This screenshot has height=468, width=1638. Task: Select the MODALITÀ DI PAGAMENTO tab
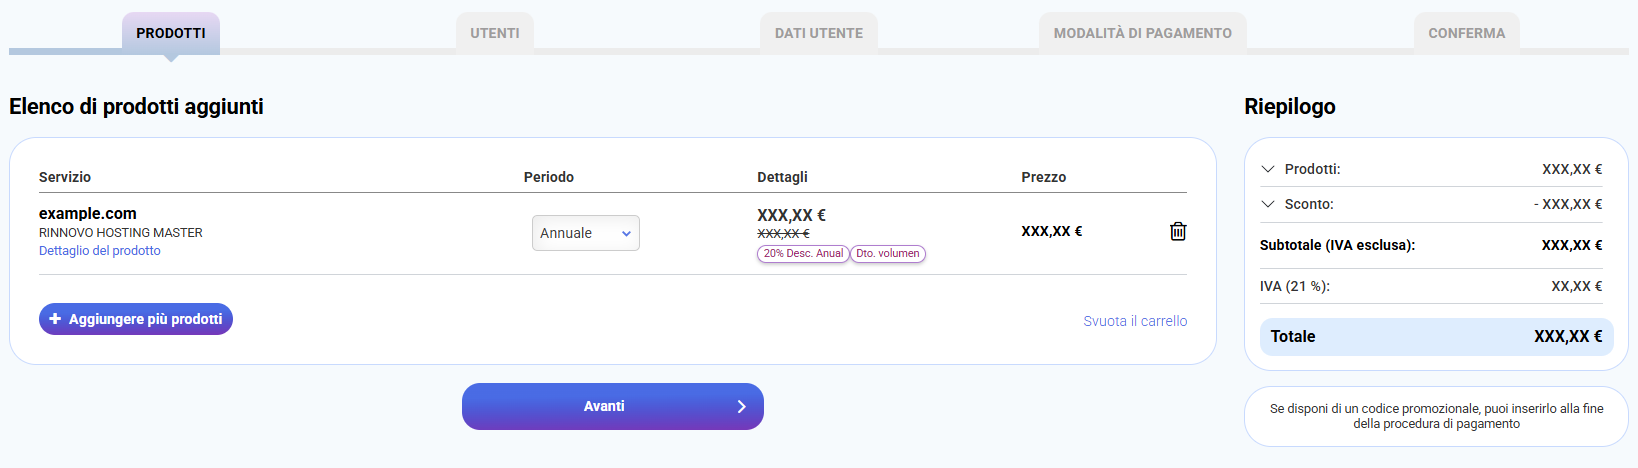click(x=1142, y=33)
